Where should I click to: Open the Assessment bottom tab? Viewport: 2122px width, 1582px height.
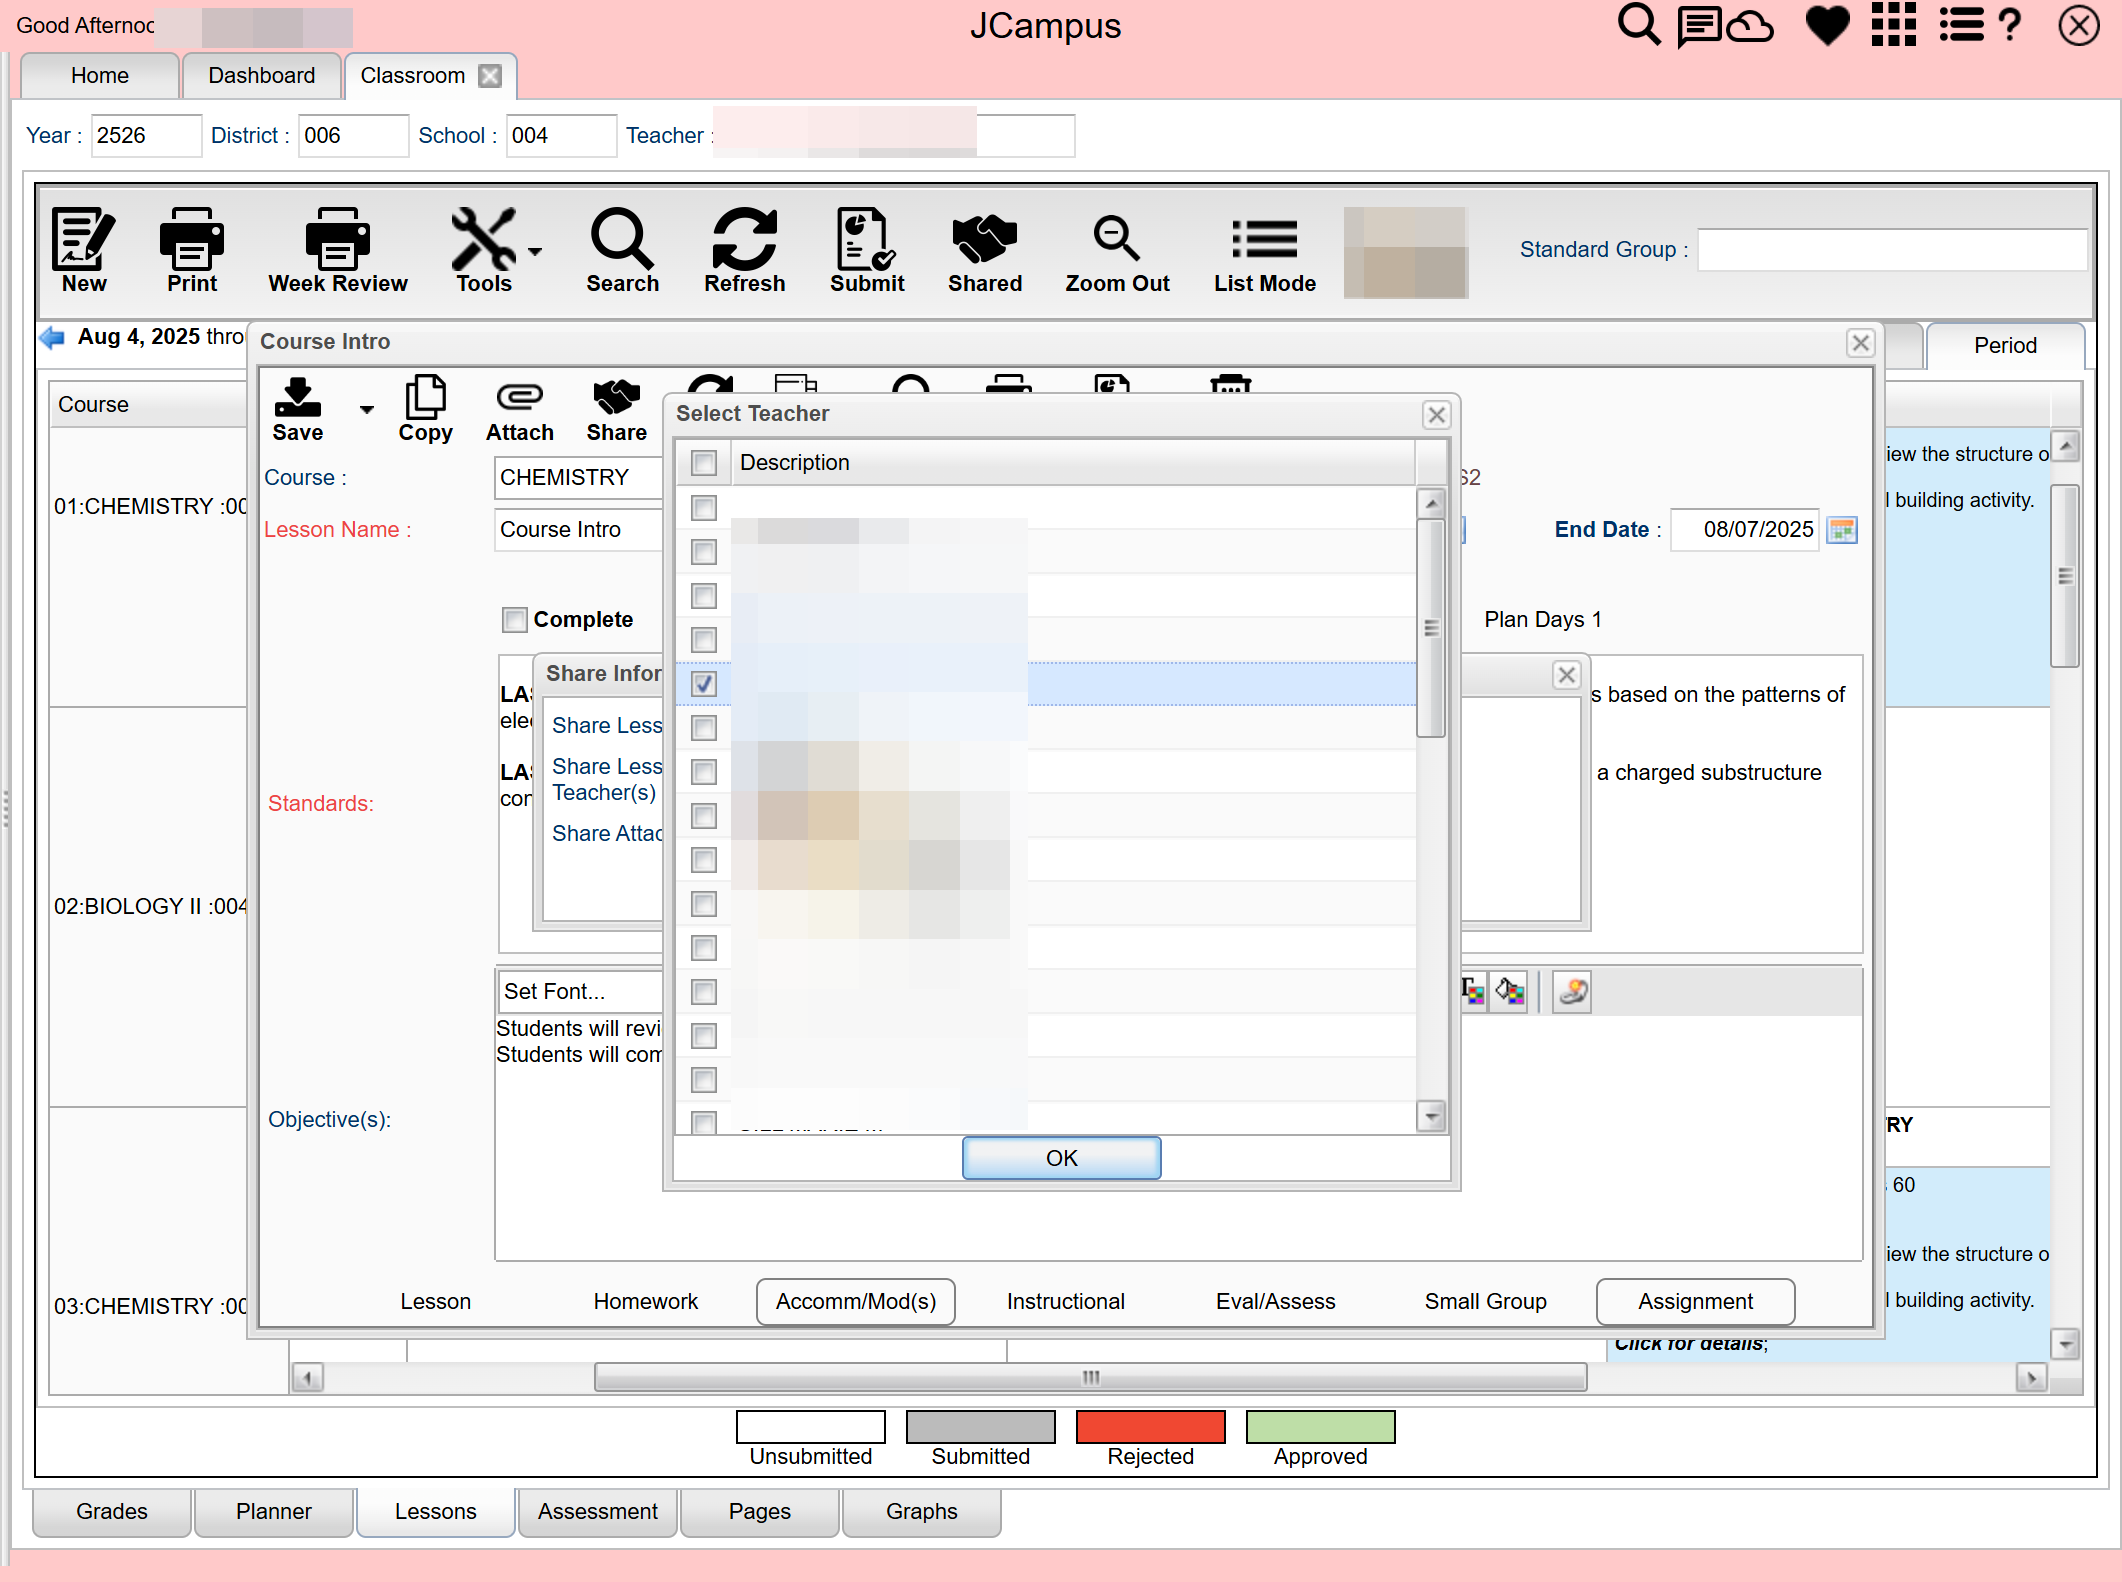pyautogui.click(x=598, y=1512)
